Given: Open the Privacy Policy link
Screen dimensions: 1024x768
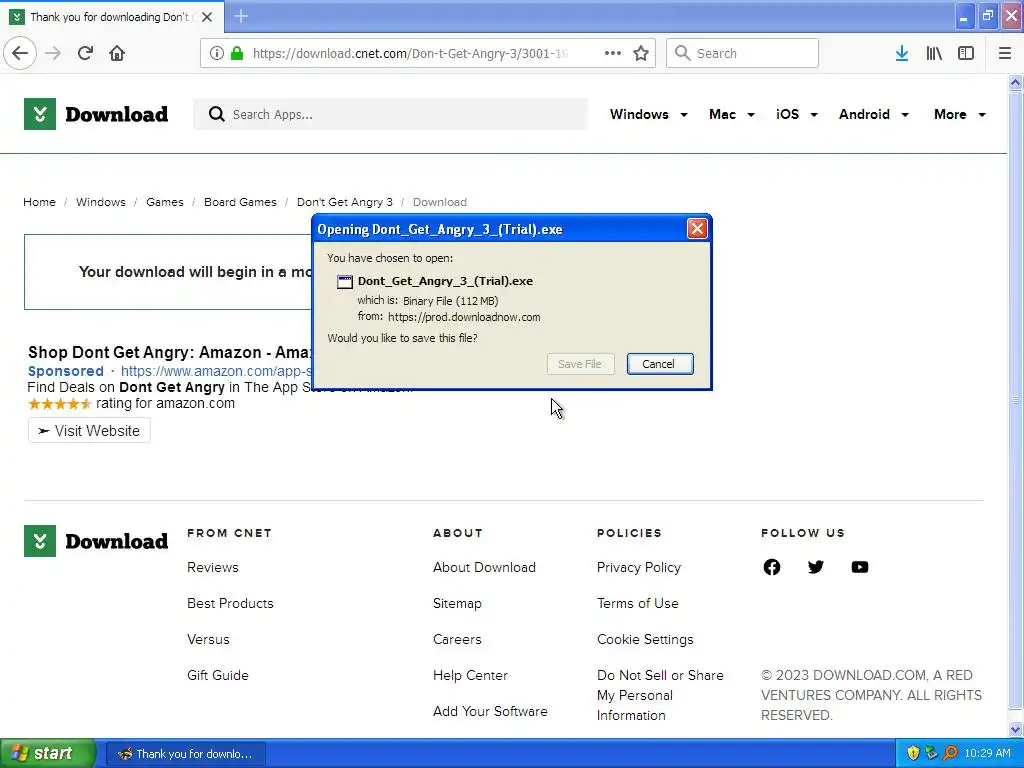Looking at the screenshot, I should [639, 567].
